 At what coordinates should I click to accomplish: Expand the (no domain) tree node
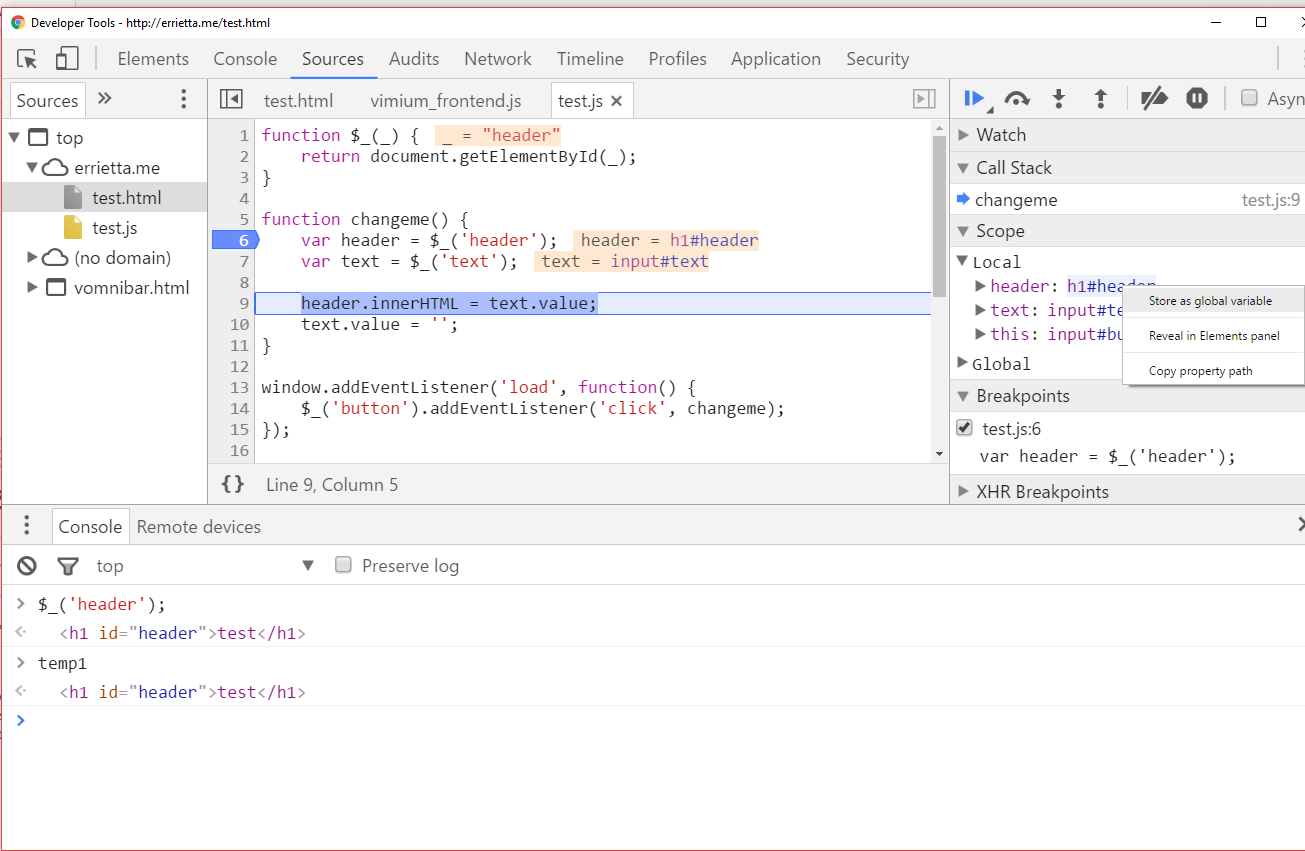33,257
